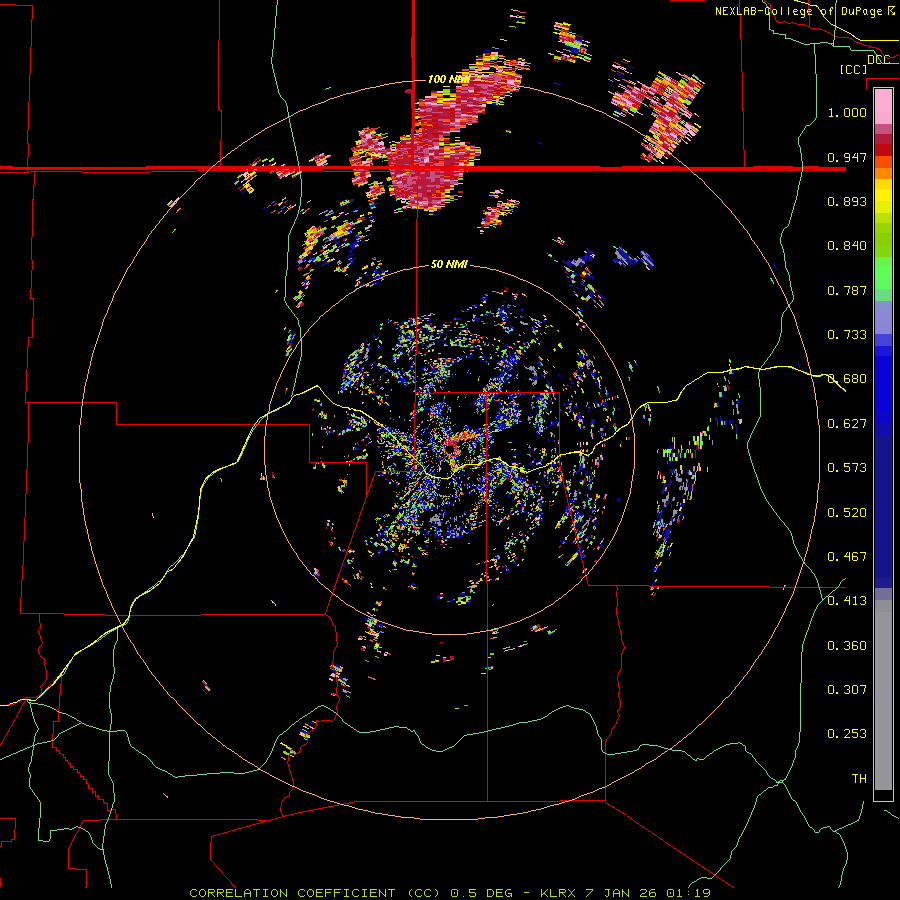Click the KLRX station ID in caption
Screen dimensions: 900x900
558,893
